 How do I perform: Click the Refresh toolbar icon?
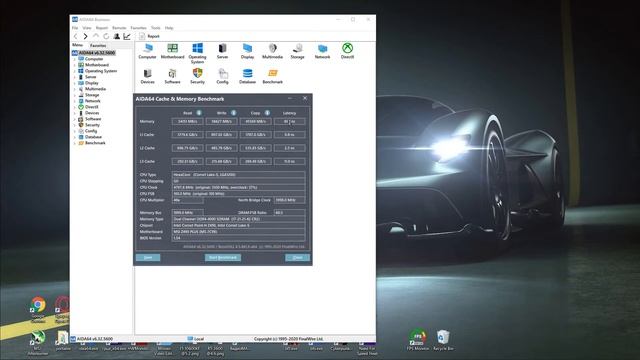pos(106,36)
